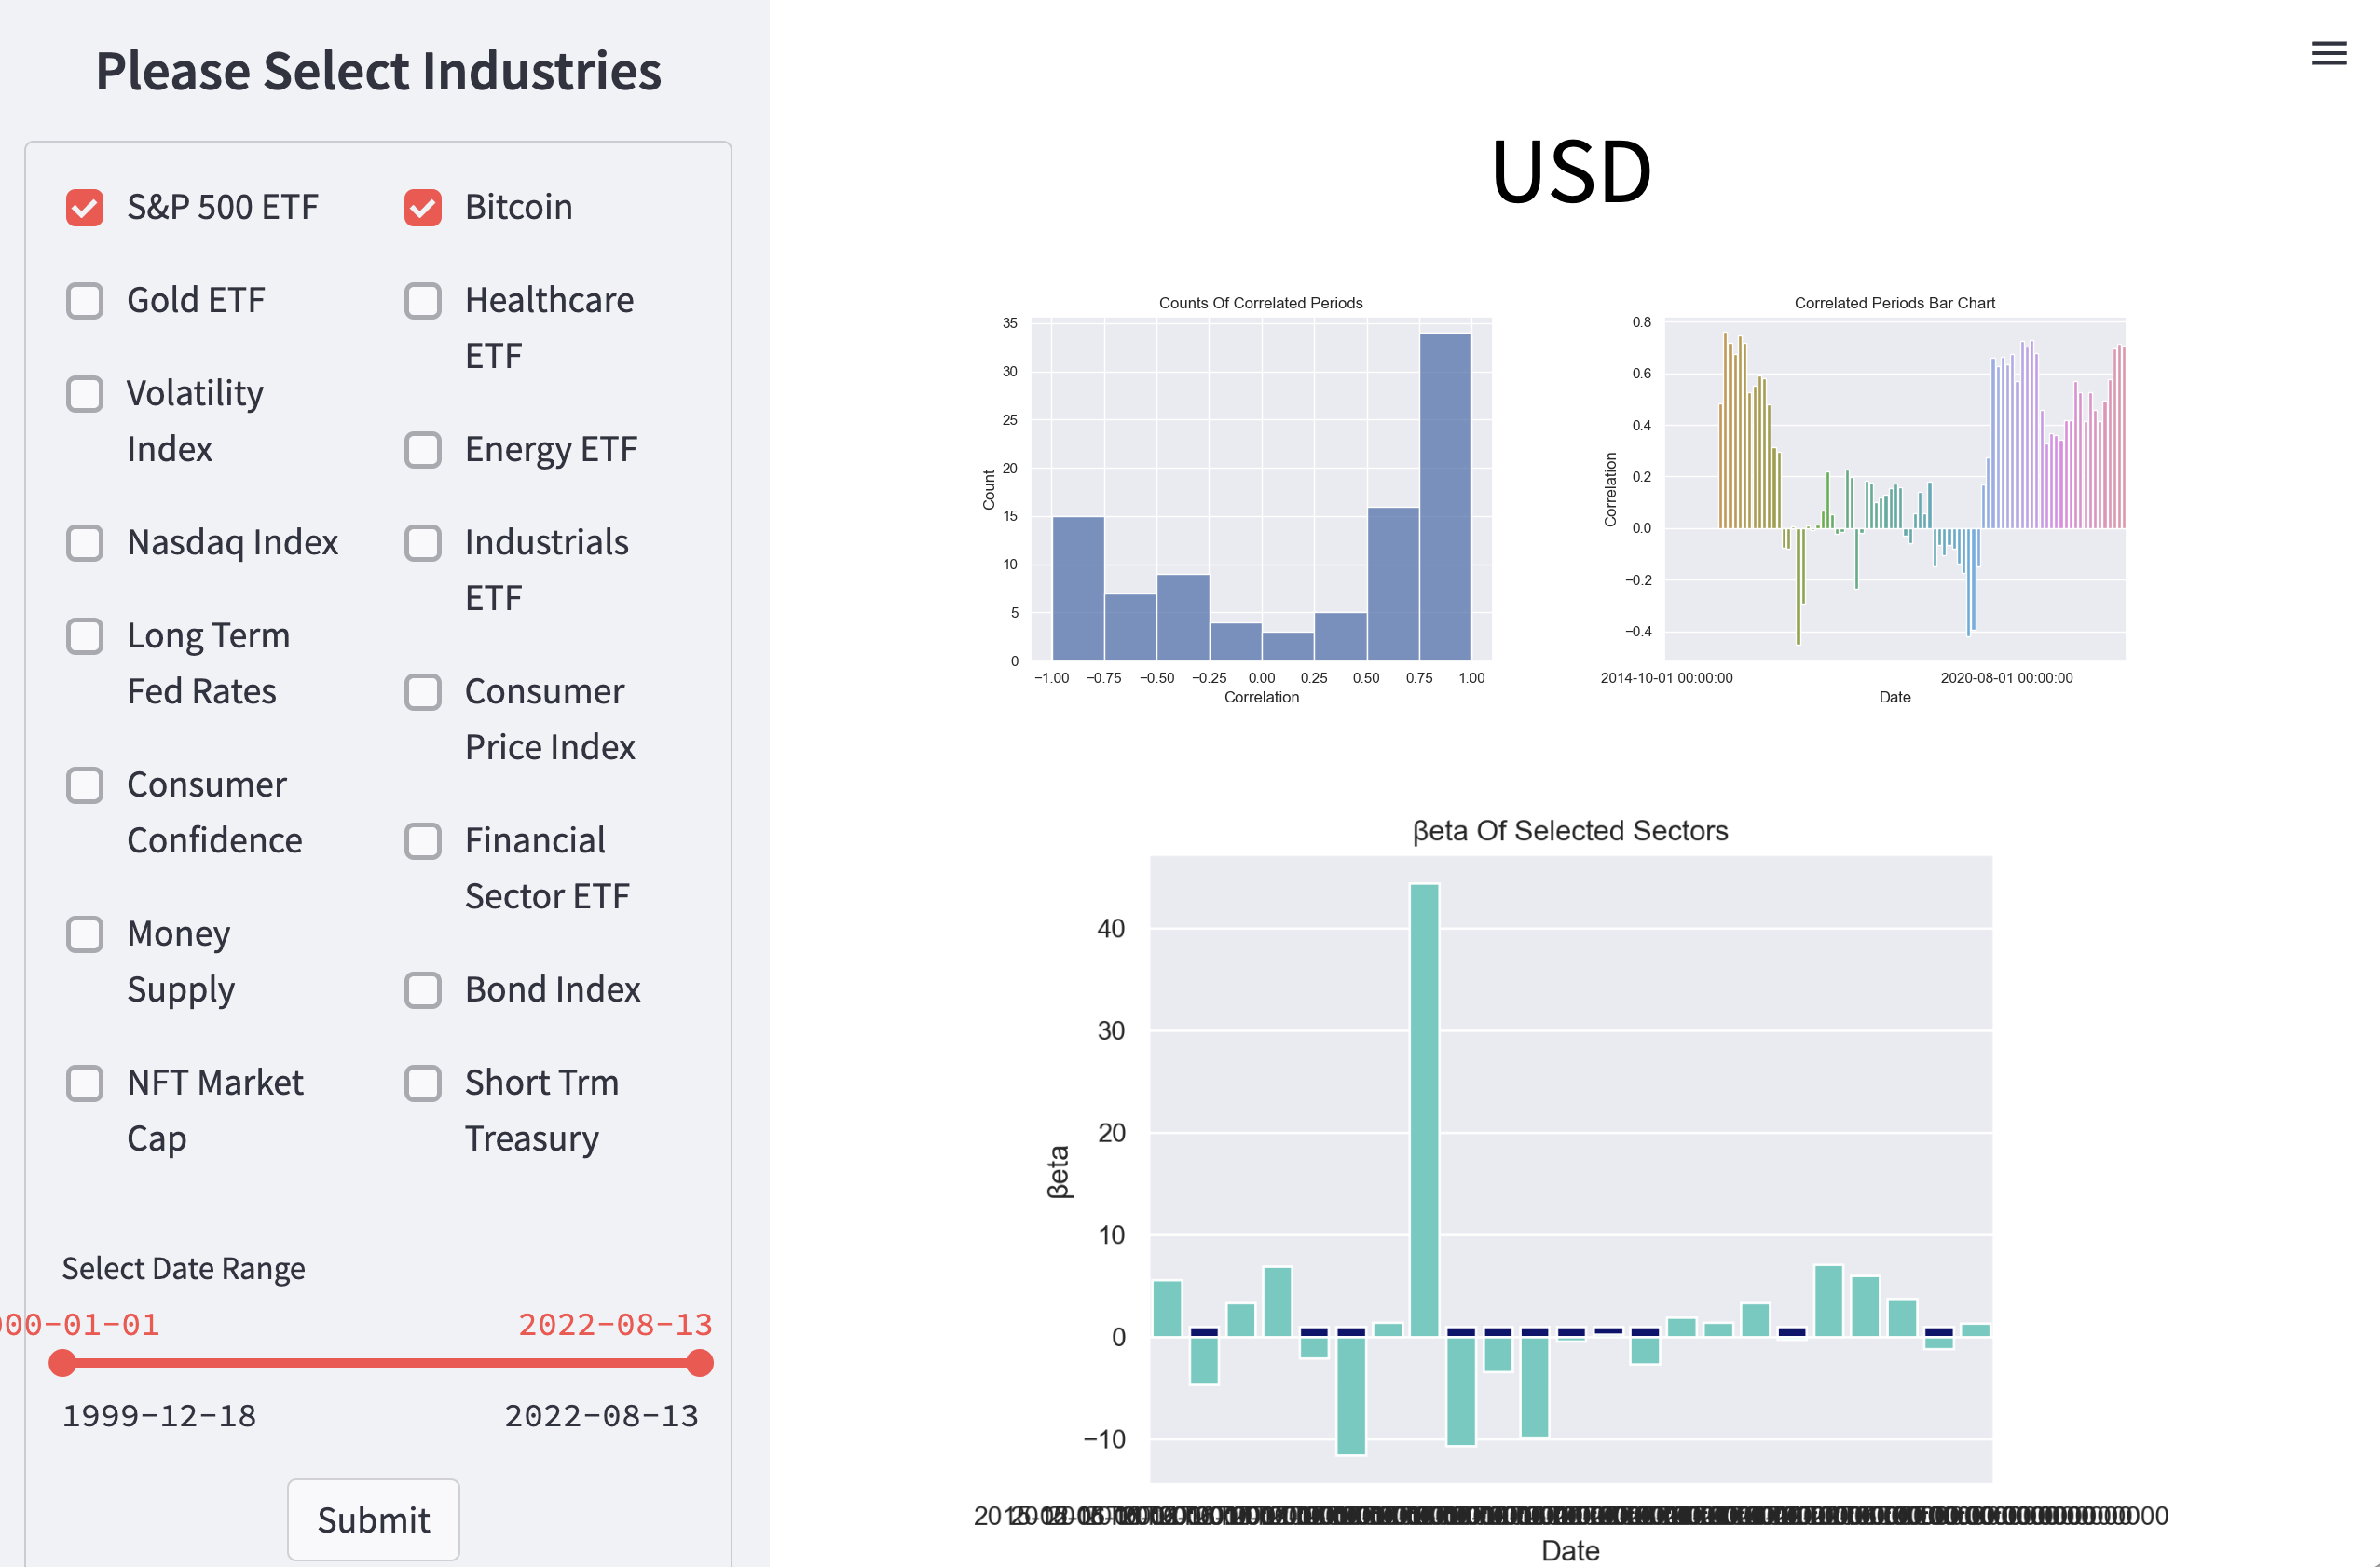Image resolution: width=2380 pixels, height=1567 pixels.
Task: Tick Financial Sector ETF checkbox
Action: pos(423,841)
